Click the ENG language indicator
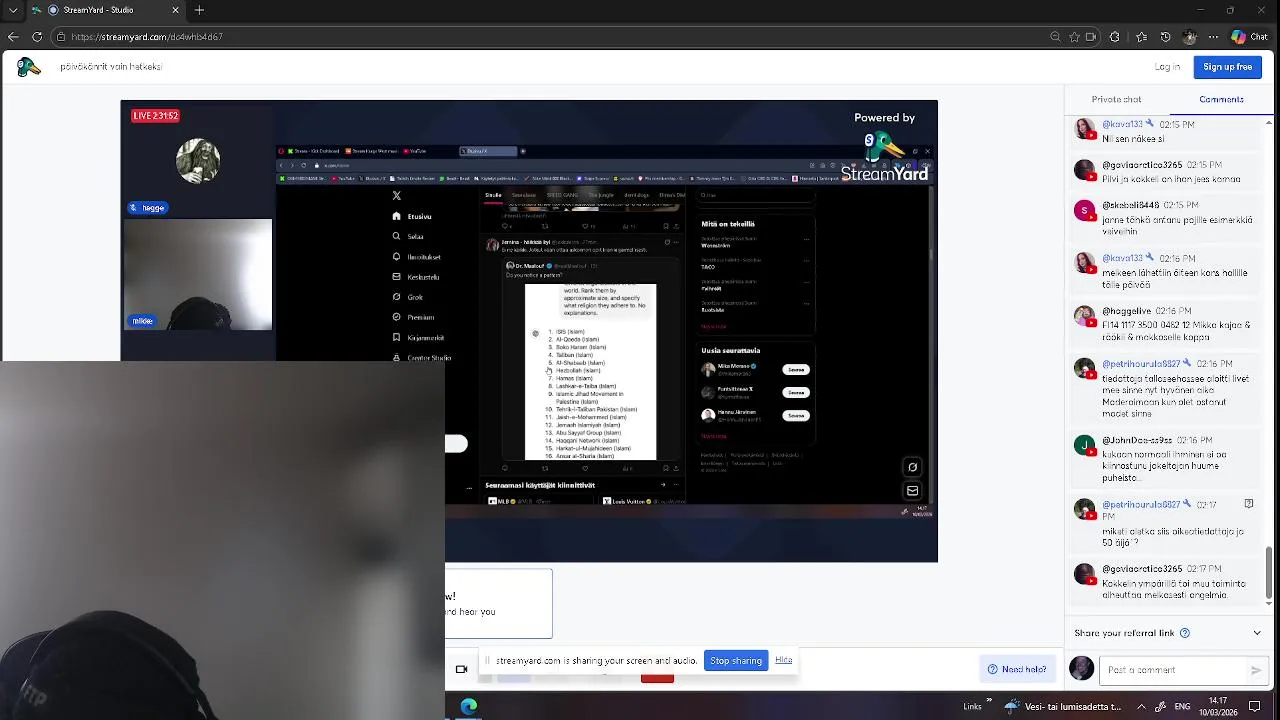 [x=1182, y=706]
